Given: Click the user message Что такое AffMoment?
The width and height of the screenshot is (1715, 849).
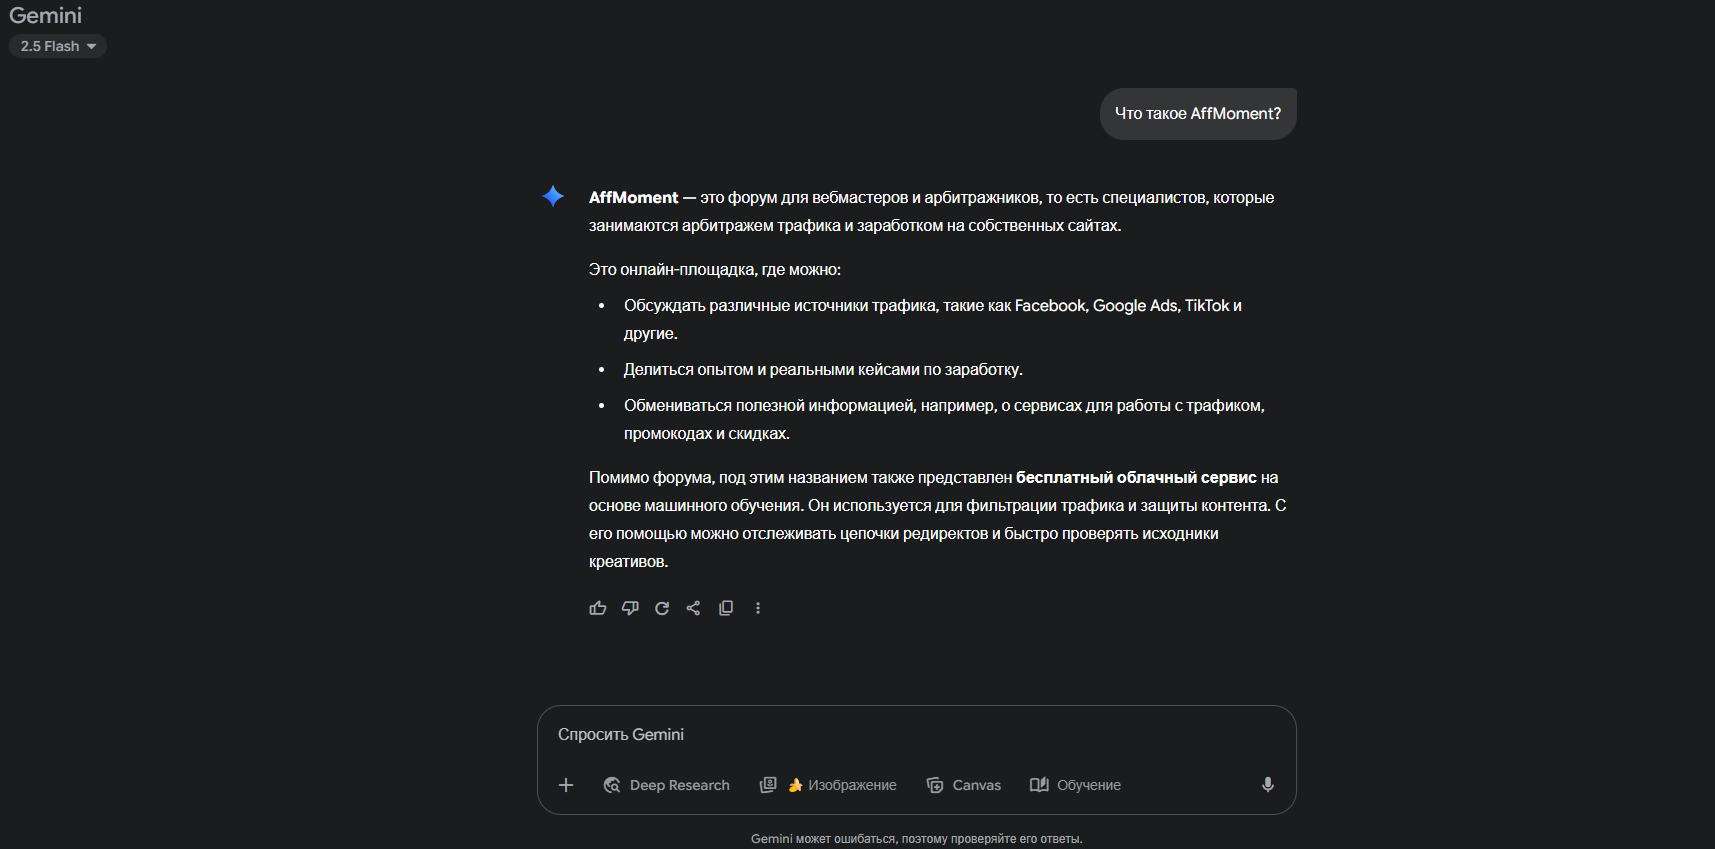Looking at the screenshot, I should pyautogui.click(x=1197, y=114).
